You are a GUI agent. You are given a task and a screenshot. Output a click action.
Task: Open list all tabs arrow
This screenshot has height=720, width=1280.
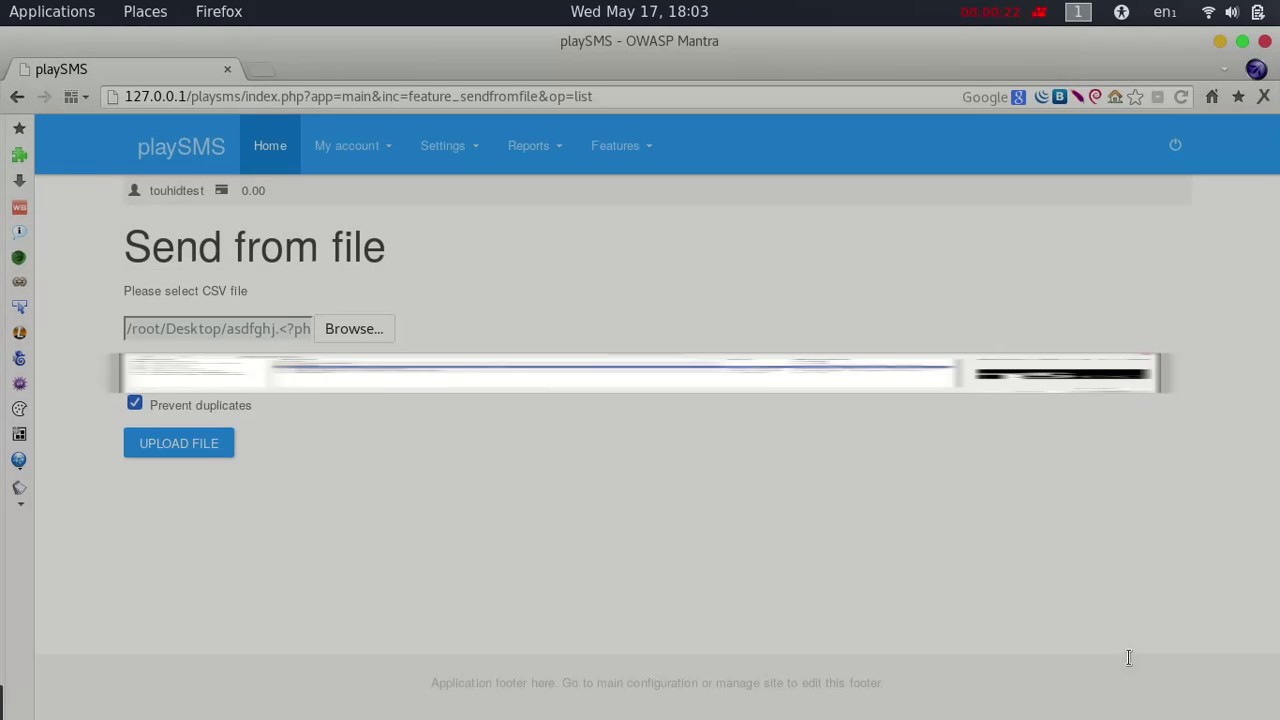pos(1225,69)
